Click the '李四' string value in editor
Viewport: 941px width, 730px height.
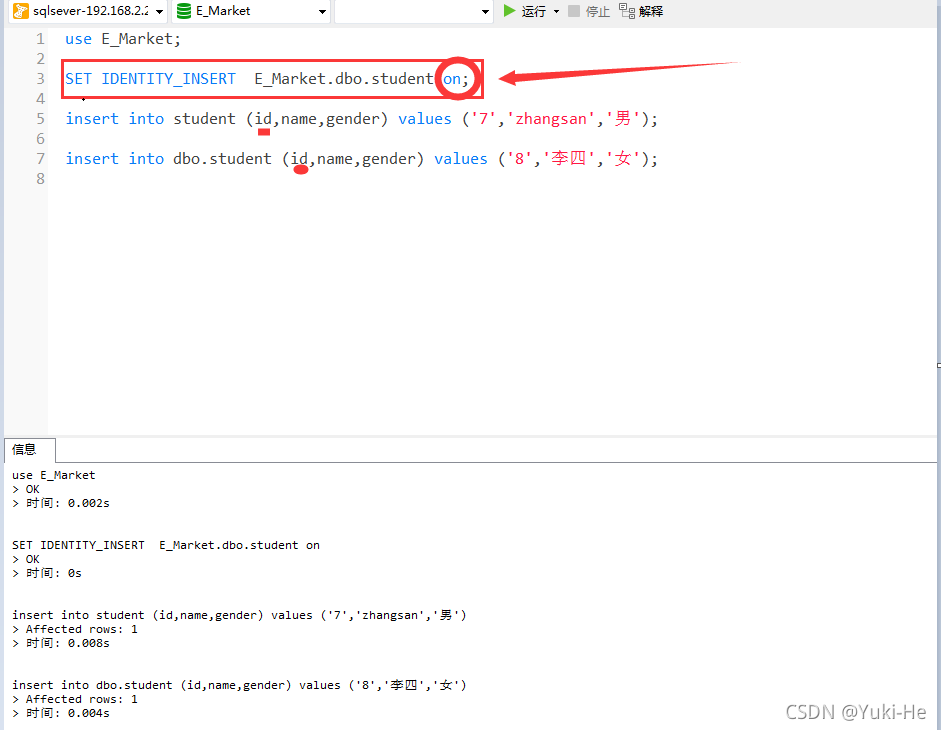tap(568, 159)
